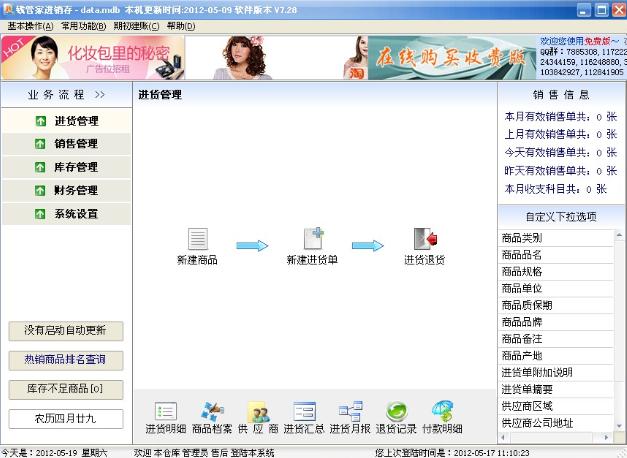627x458 pixels.
Task: Click the 热销商品排名查询 button
Action: click(x=66, y=360)
